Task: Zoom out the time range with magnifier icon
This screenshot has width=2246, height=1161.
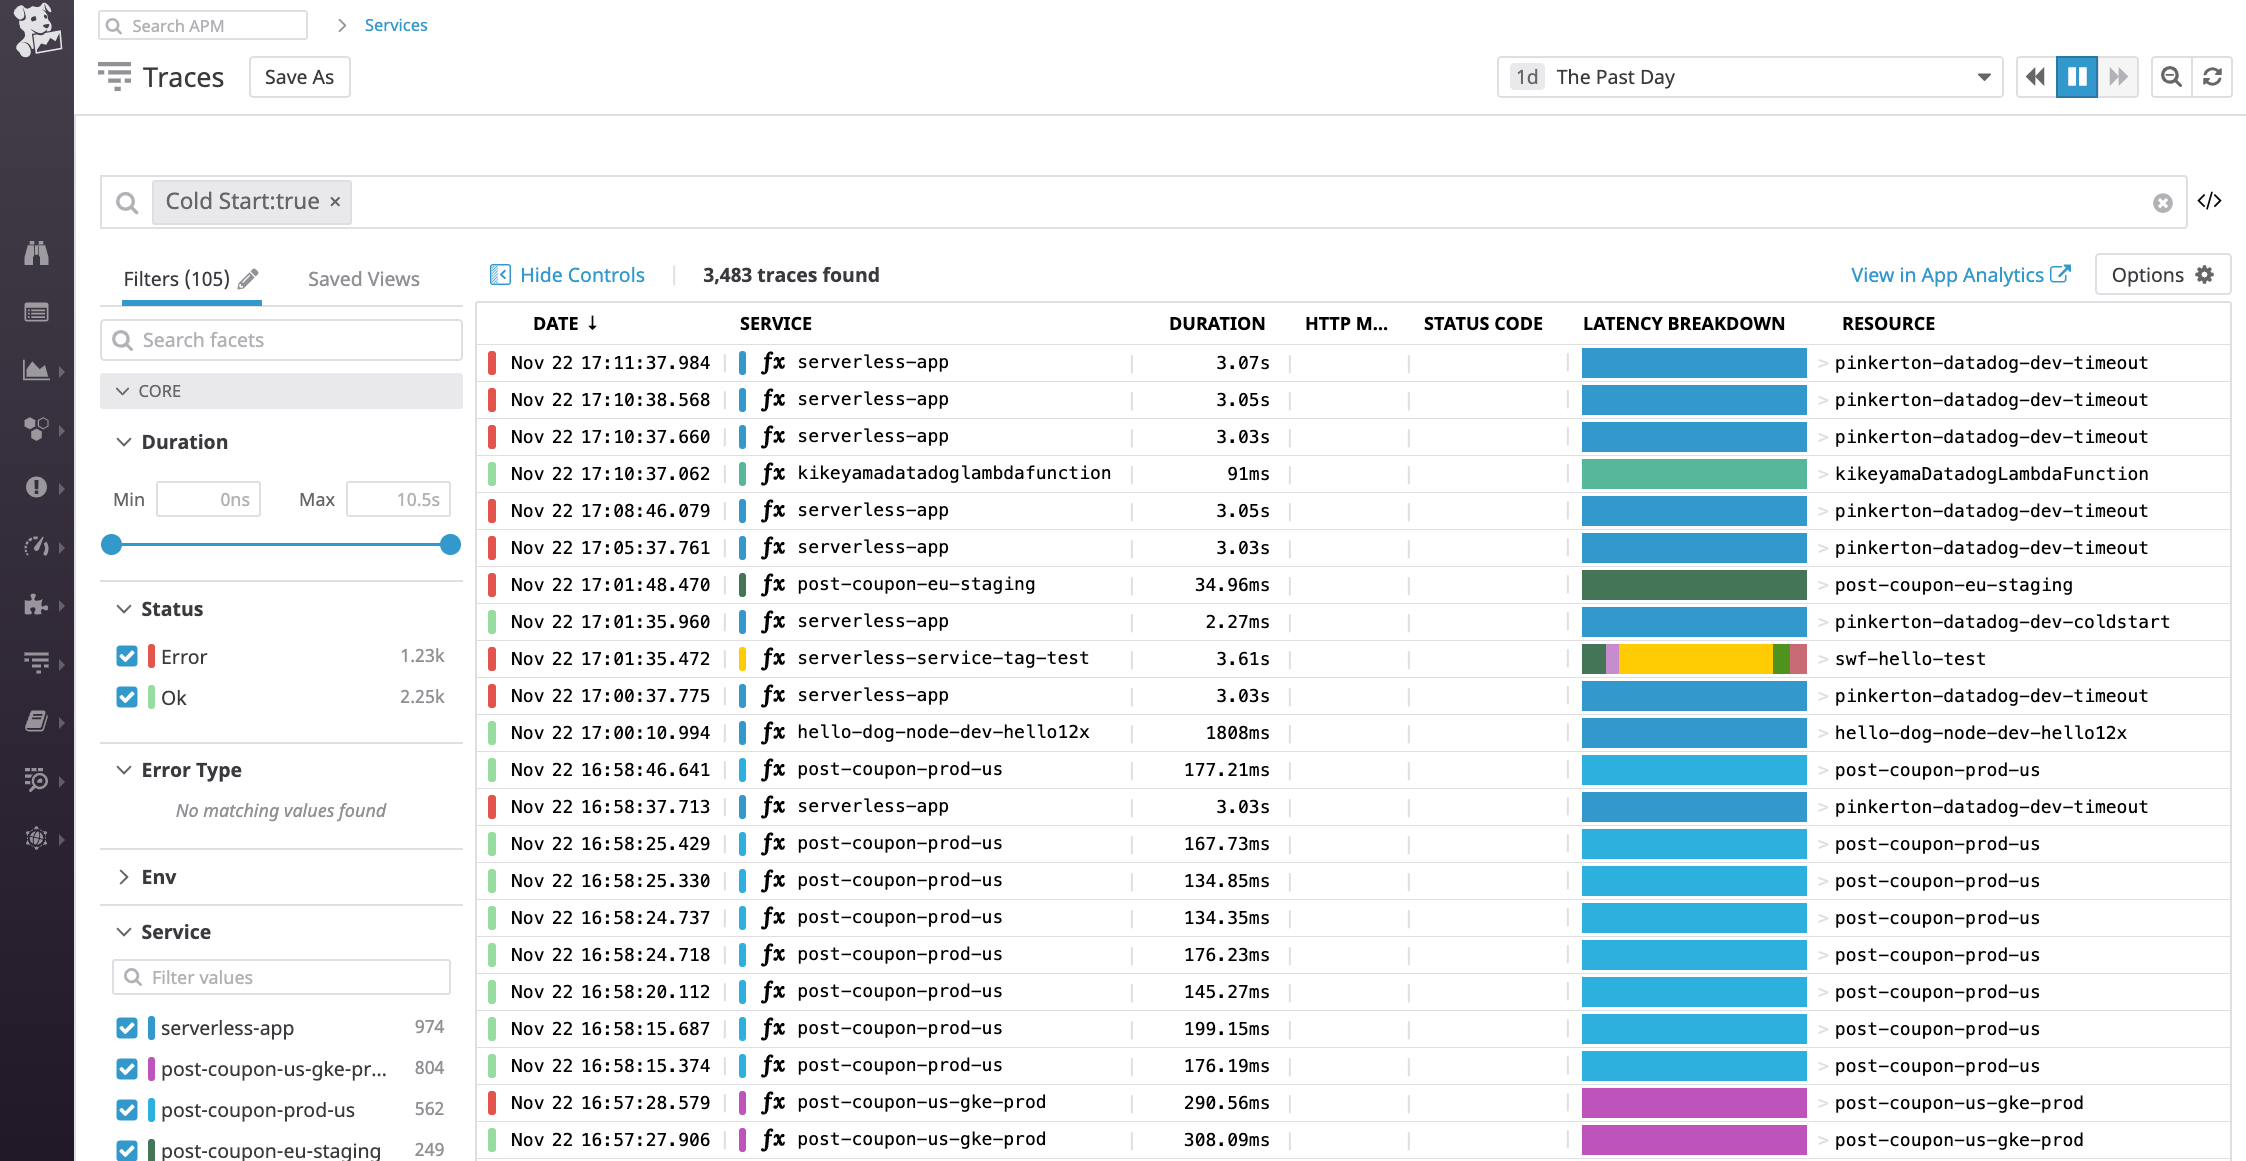Action: (x=2170, y=76)
